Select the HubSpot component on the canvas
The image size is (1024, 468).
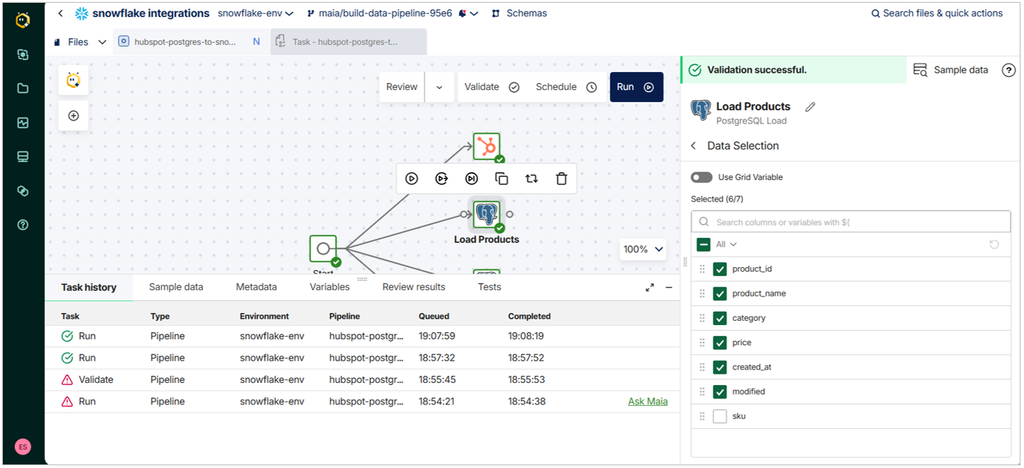pyautogui.click(x=487, y=147)
